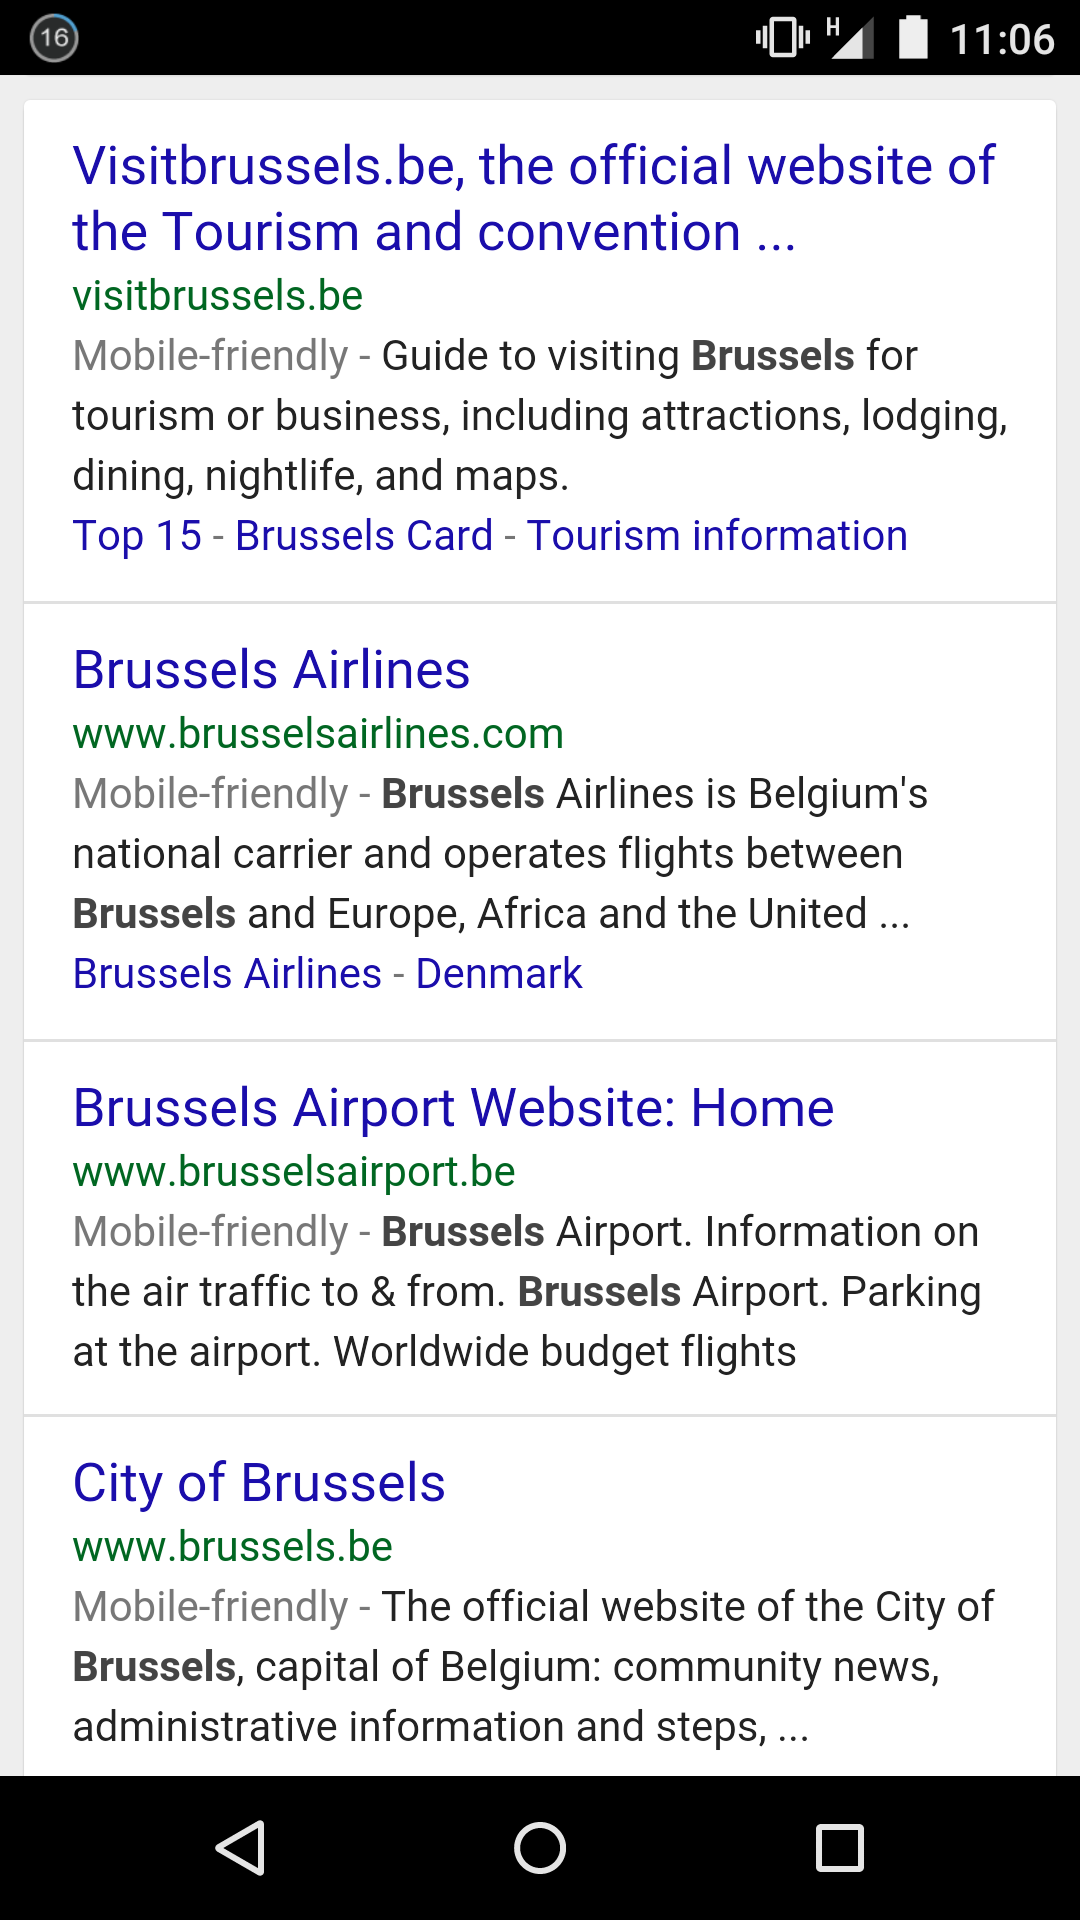
Task: Tap the www.brusselsairport.be URL
Action: (x=294, y=1172)
